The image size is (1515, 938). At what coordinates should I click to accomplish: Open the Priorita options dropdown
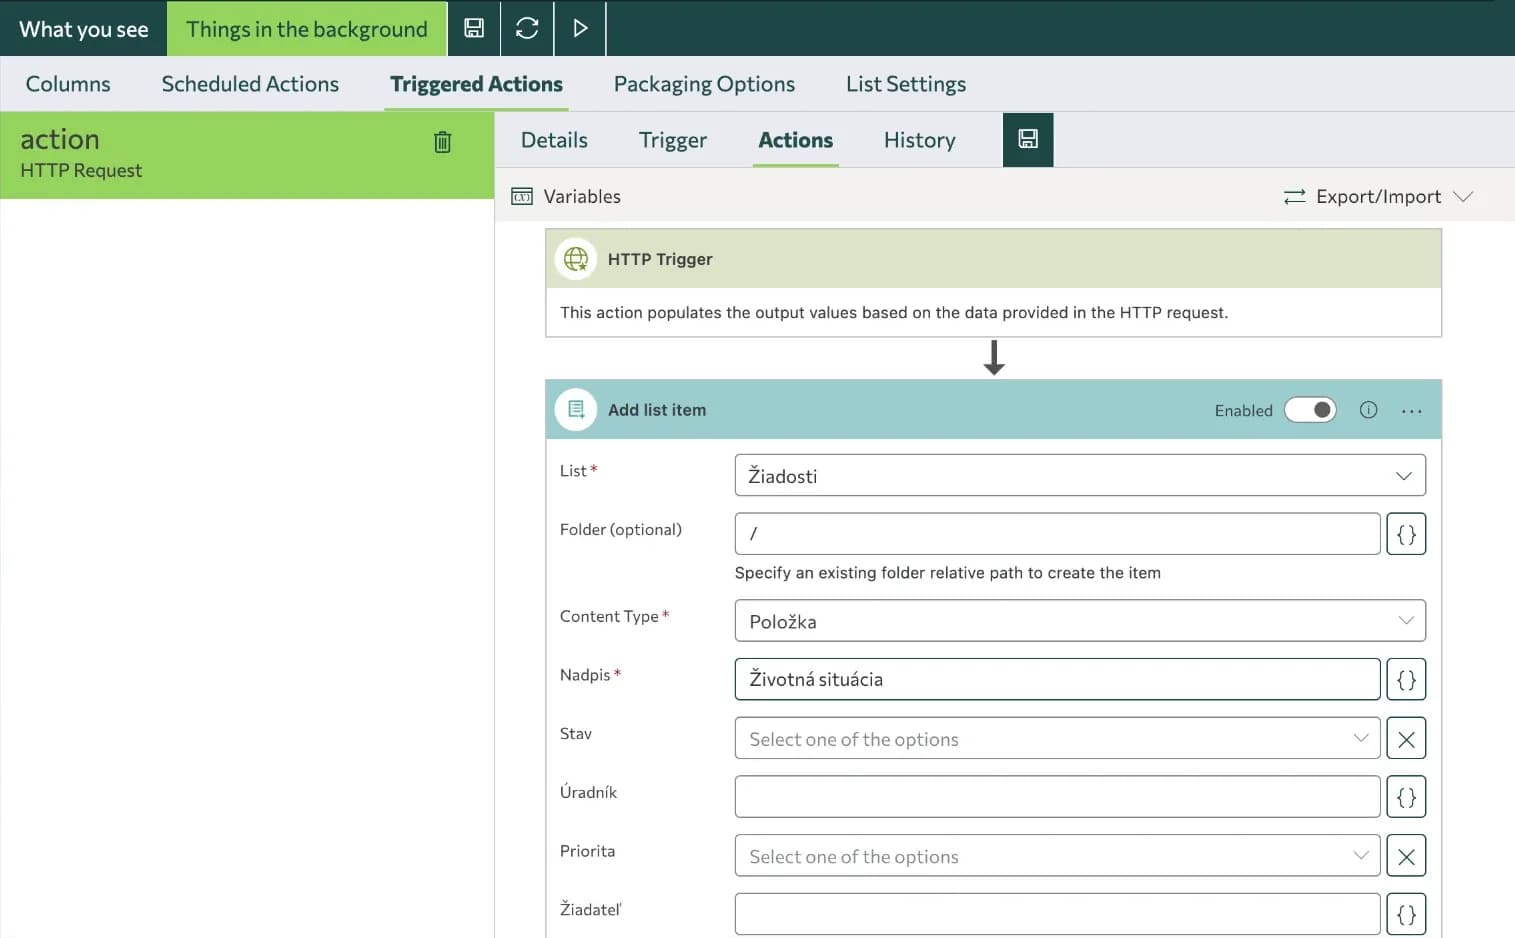coord(1057,856)
